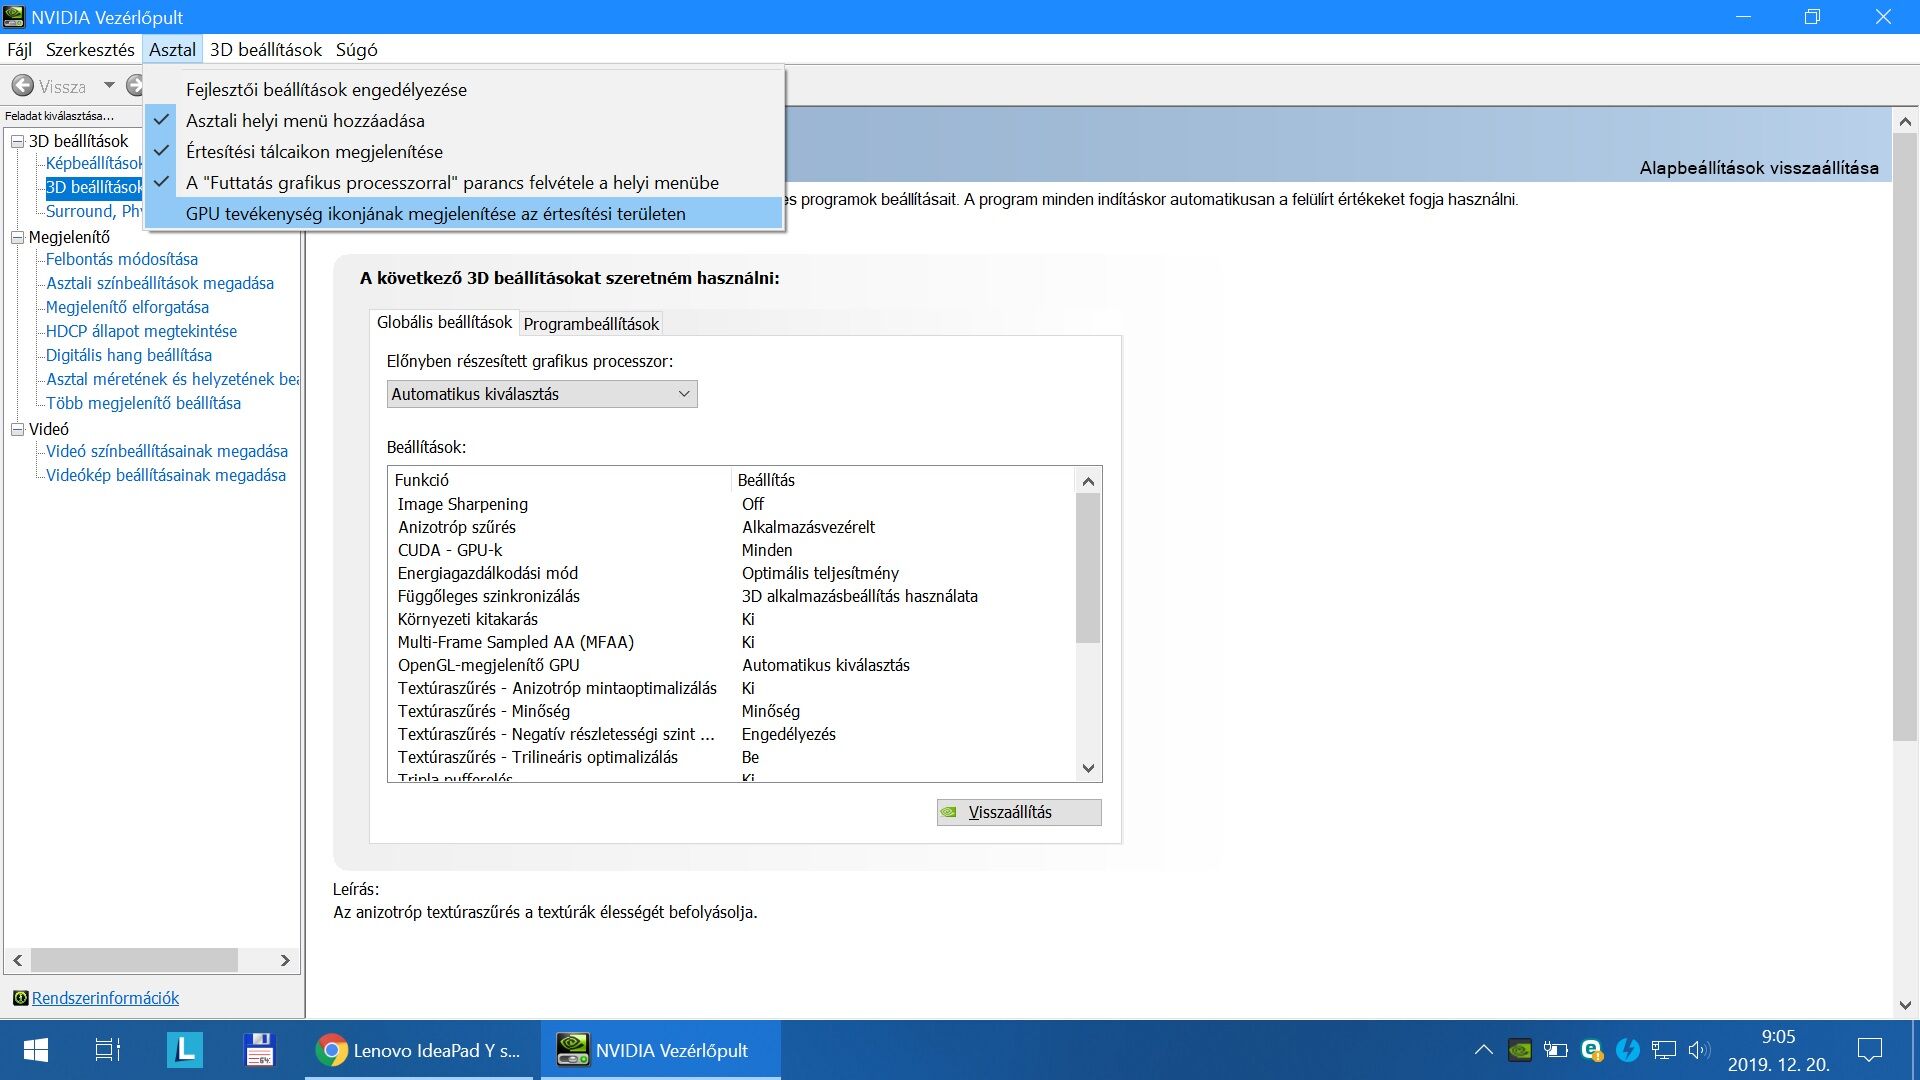Open the Vissza history dropdown arrow
Viewport: 1920px width, 1080px height.
(109, 86)
